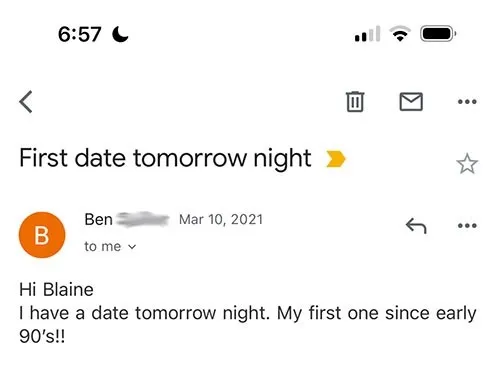Star the First date tomorrow night email

point(467,164)
